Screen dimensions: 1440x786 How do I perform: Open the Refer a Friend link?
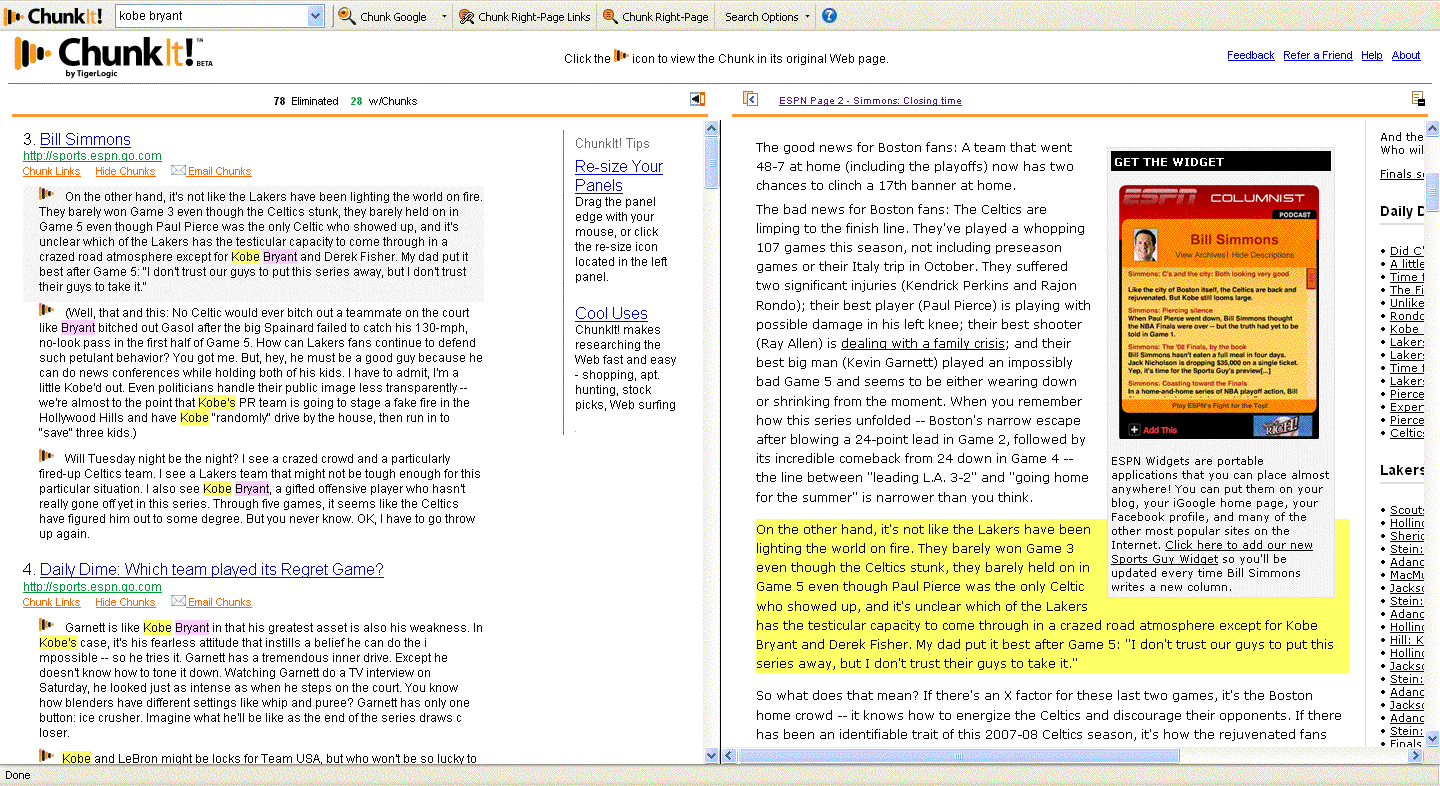[1318, 56]
